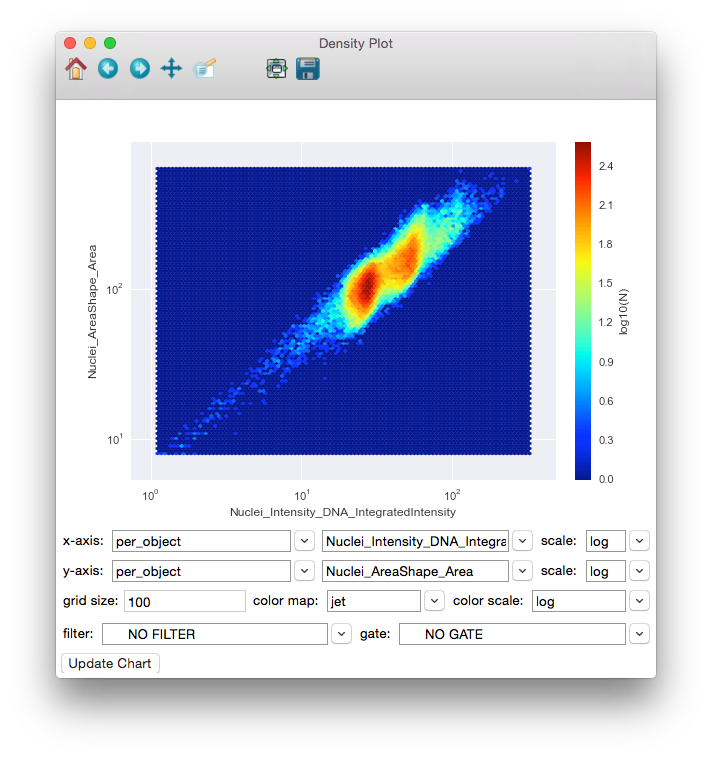The height and width of the screenshot is (758, 712).
Task: Click the grid size input field
Action: click(184, 601)
